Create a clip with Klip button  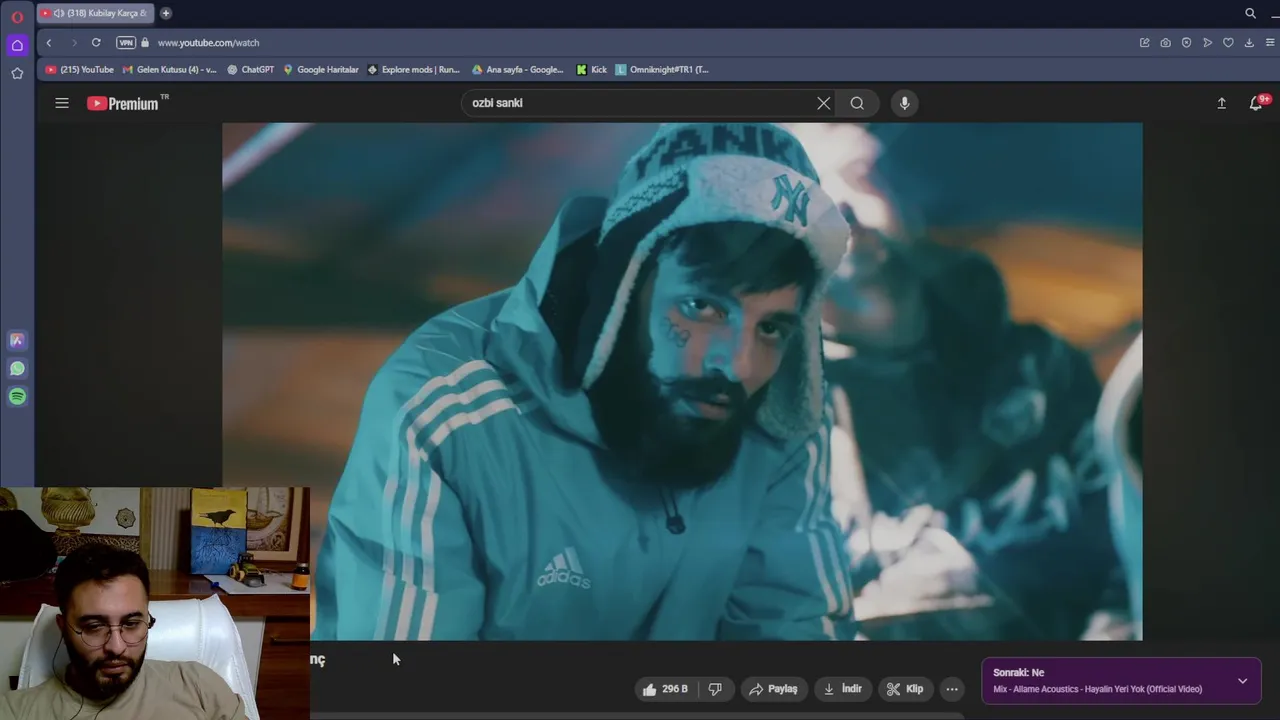click(905, 689)
